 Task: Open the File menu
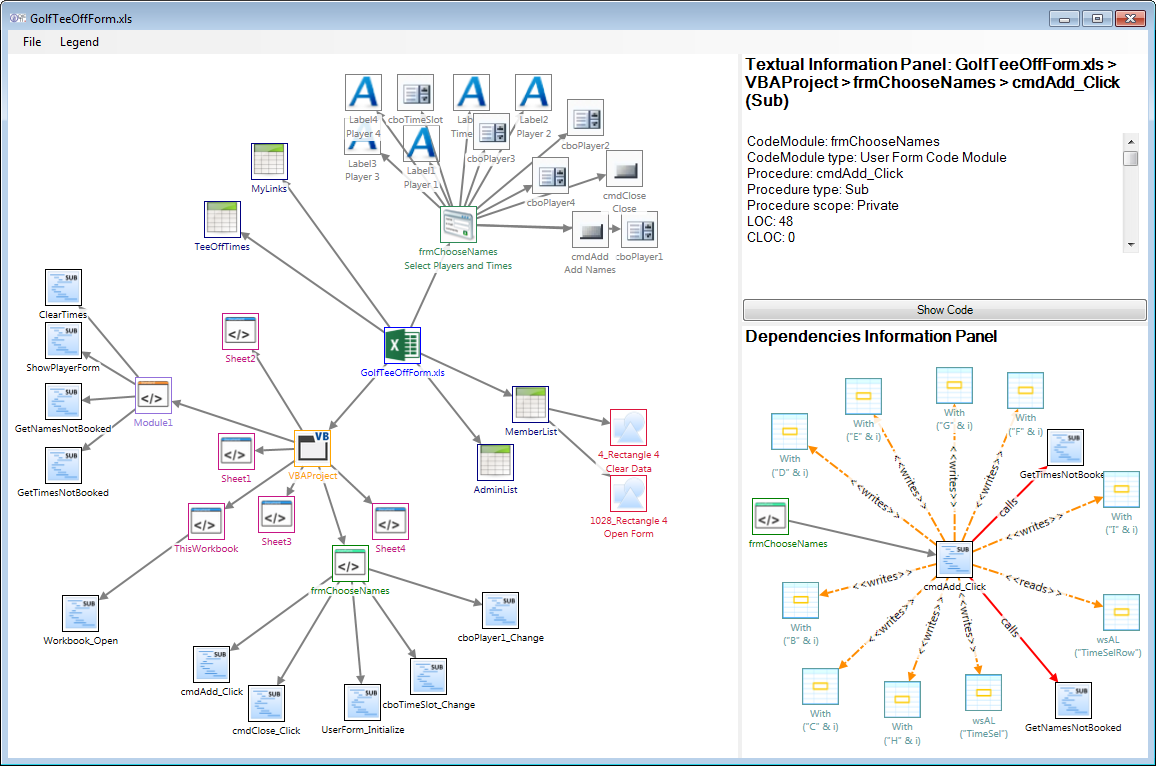pyautogui.click(x=32, y=42)
